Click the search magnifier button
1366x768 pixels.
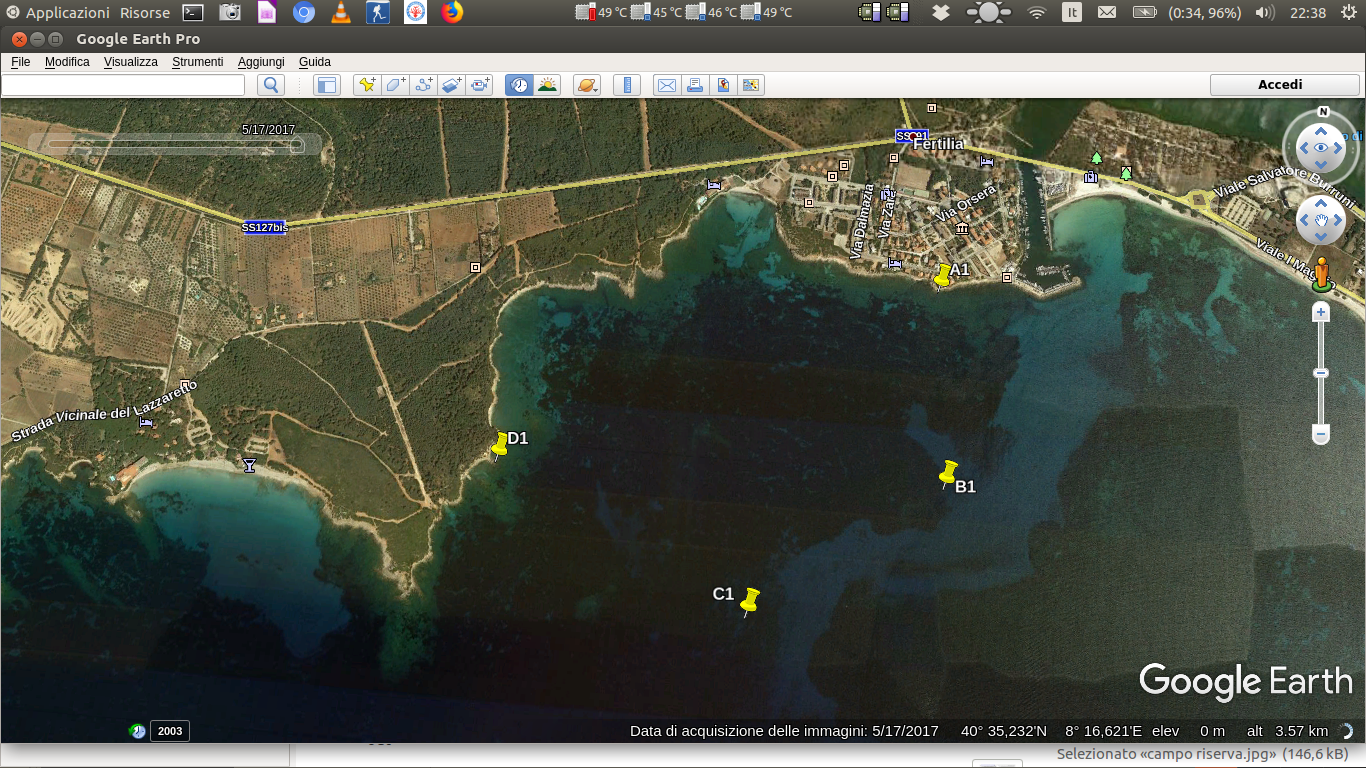(271, 85)
